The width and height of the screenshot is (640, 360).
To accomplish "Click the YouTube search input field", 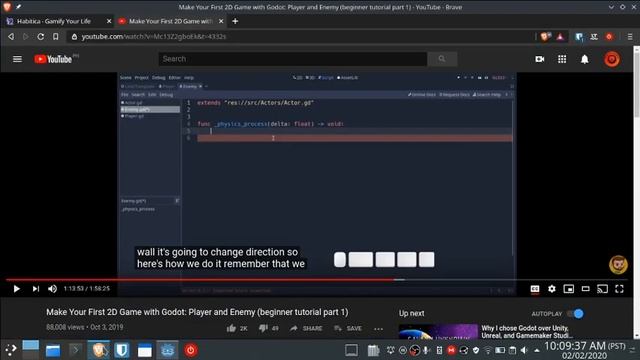I will (293, 59).
